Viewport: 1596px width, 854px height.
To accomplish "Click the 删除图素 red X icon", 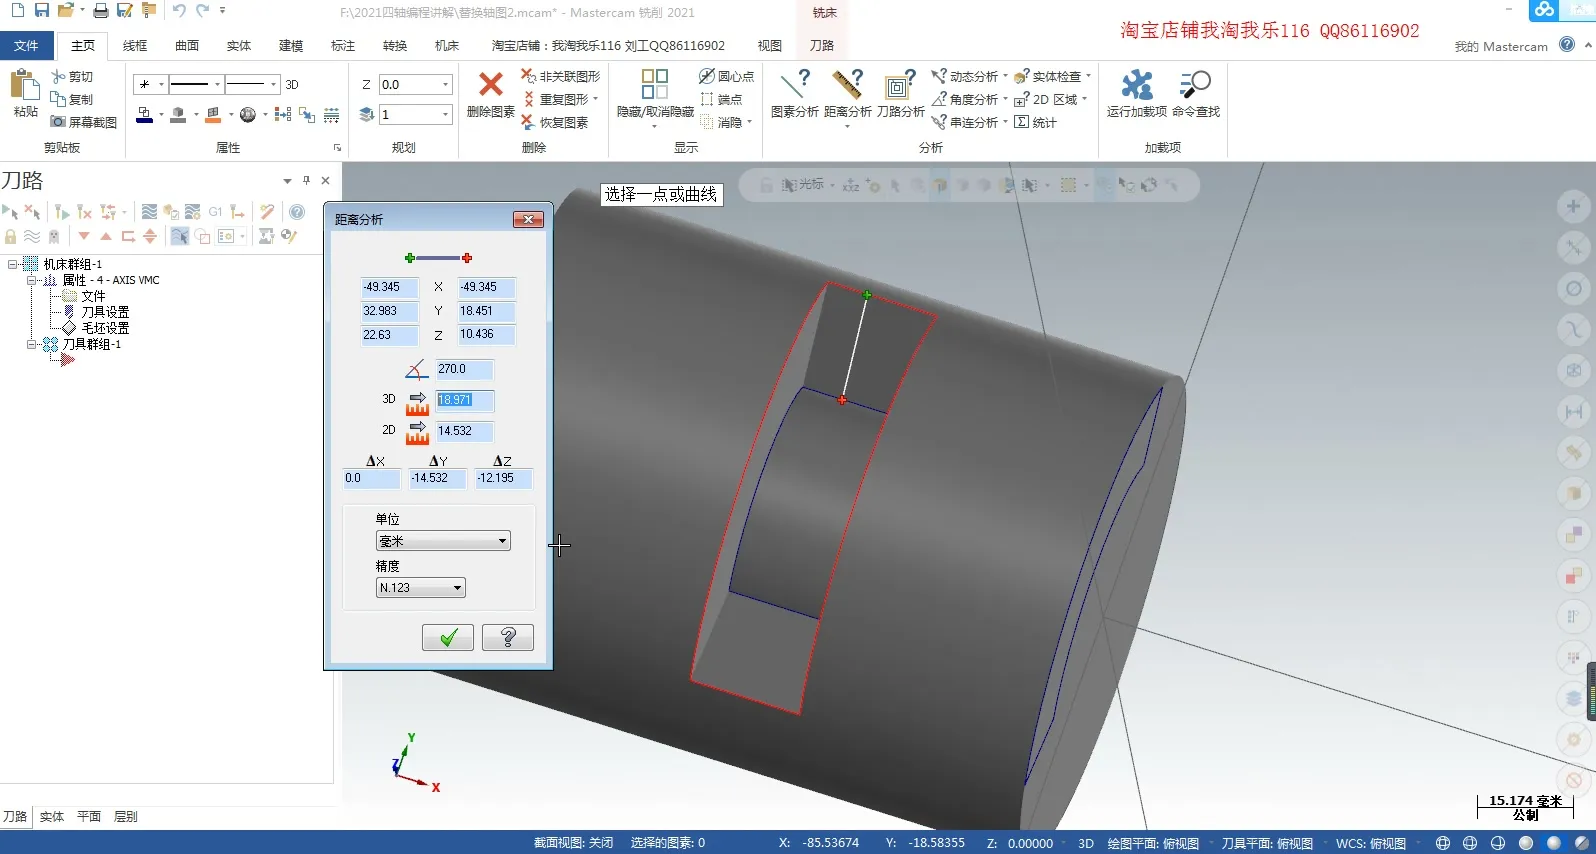I will click(490, 86).
